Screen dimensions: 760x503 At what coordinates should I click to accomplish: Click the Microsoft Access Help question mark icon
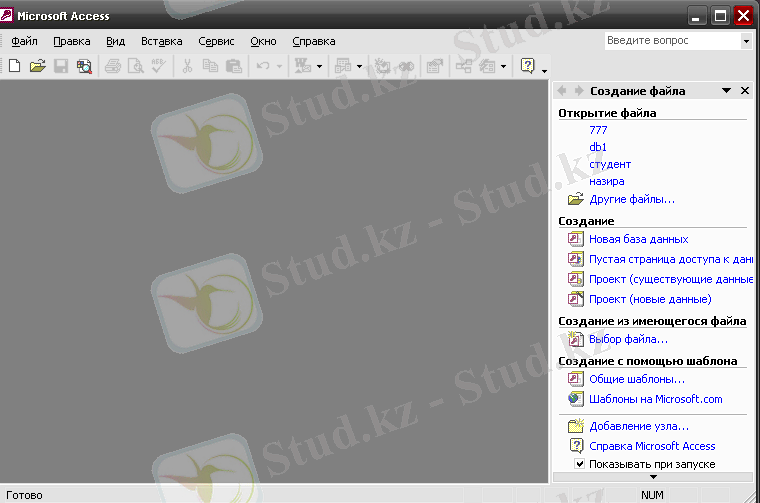527,66
